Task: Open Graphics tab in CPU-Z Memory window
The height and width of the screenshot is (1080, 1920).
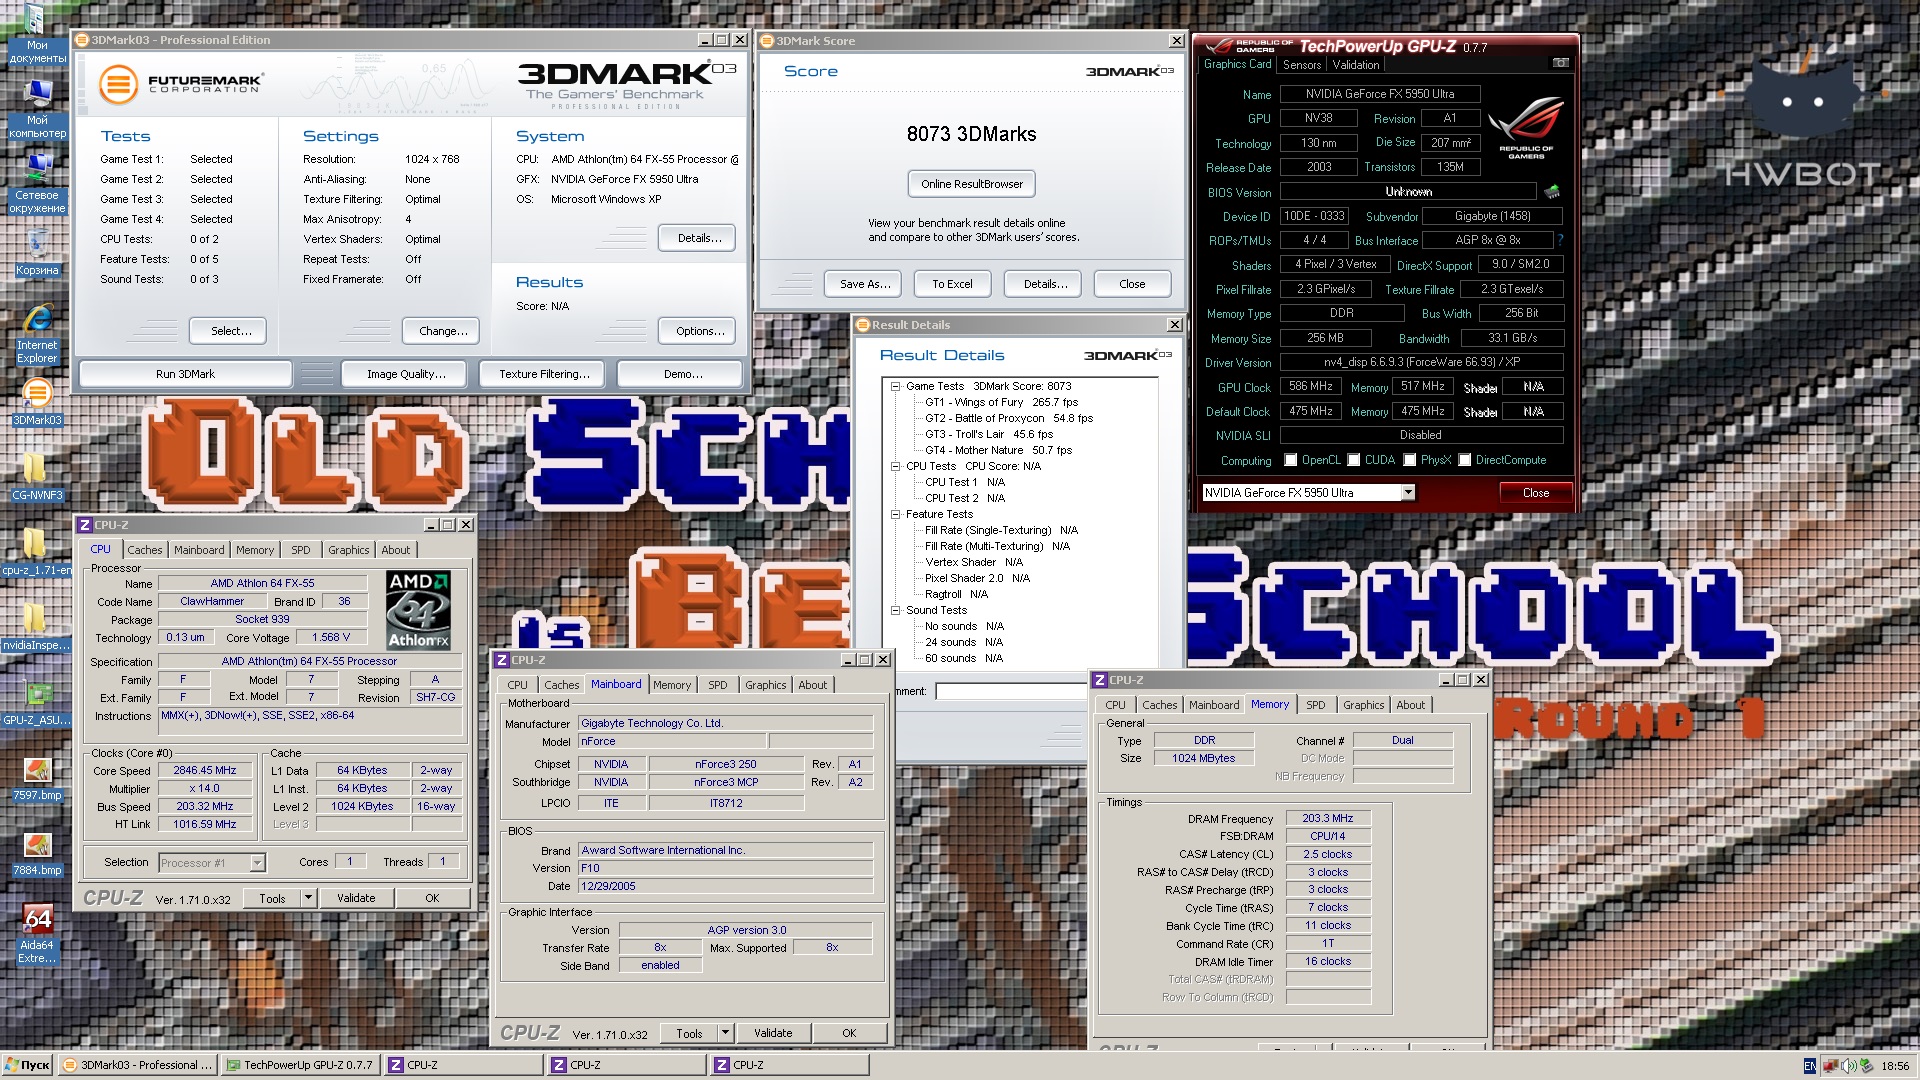Action: pos(1364,705)
